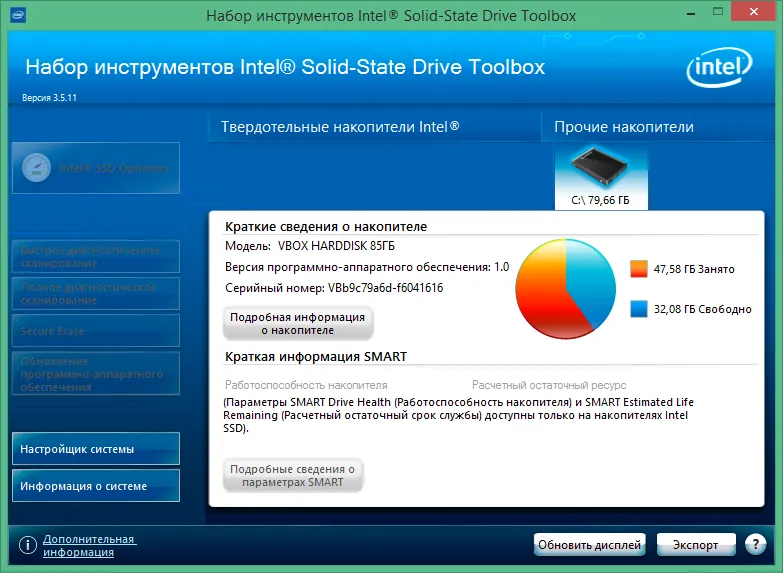This screenshot has width=783, height=573.
Task: Minimize the Toolbox window
Action: pos(691,13)
